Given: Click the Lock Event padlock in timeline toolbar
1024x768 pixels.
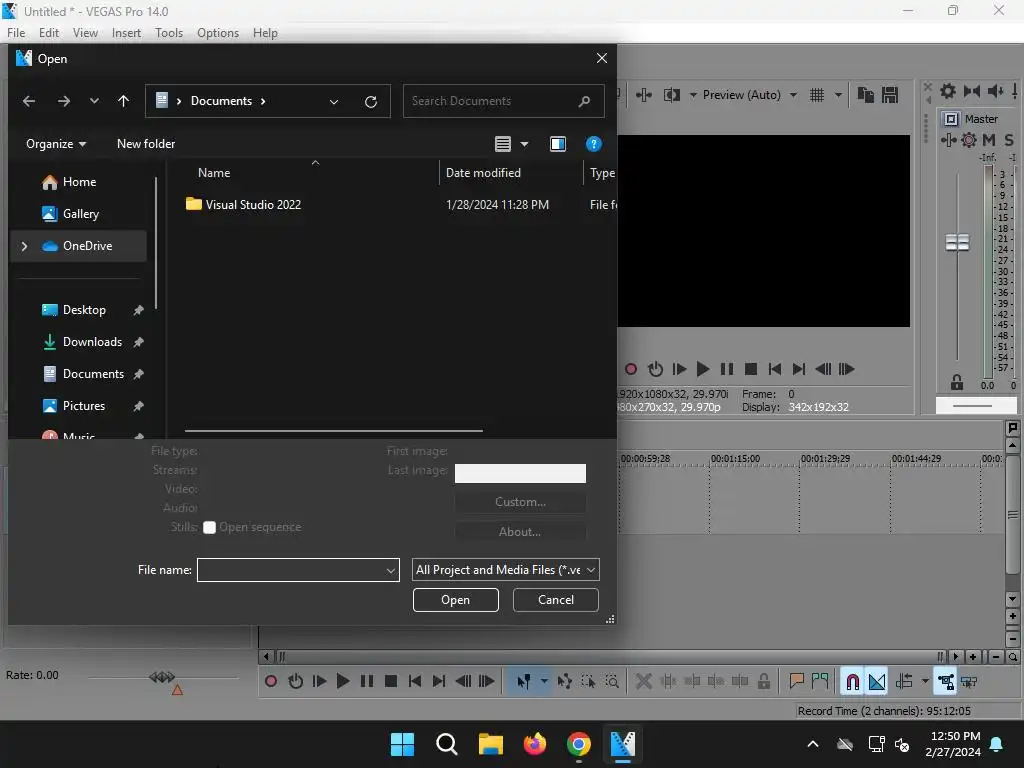Looking at the screenshot, I should tap(763, 681).
